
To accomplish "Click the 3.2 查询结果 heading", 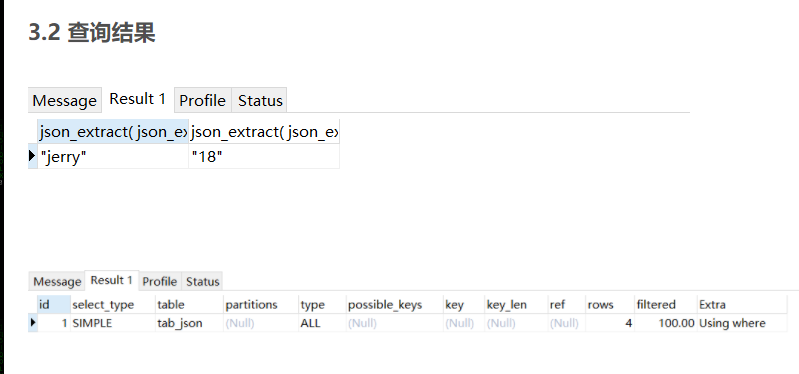I will tap(92, 32).
